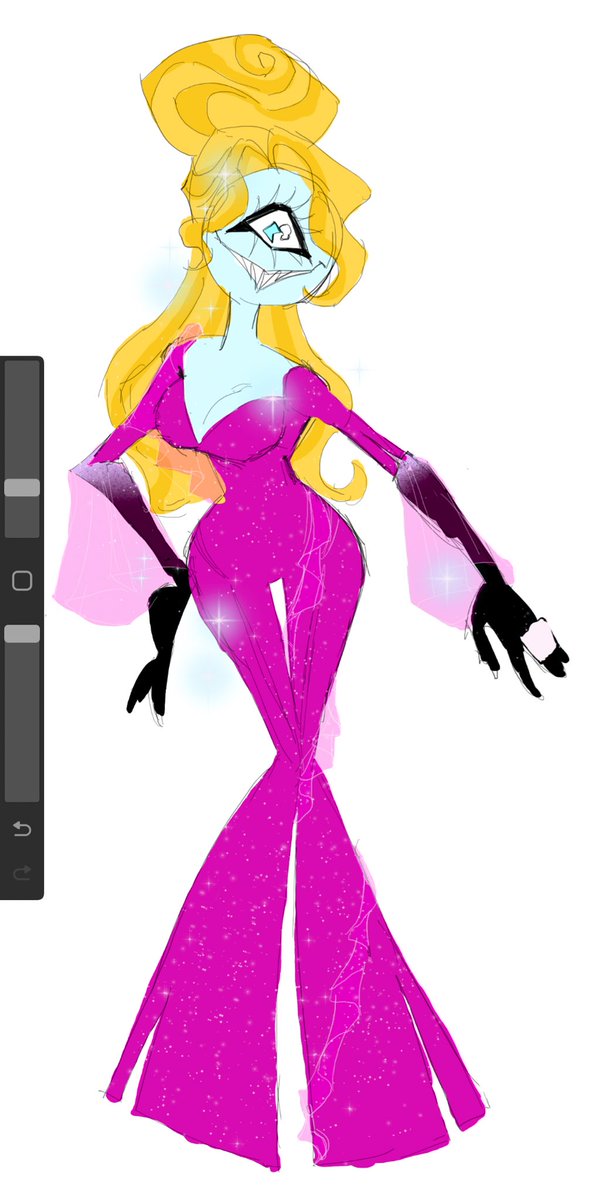Tap the brush opacity slider handle
This screenshot has width=605, height=1200.
click(22, 633)
